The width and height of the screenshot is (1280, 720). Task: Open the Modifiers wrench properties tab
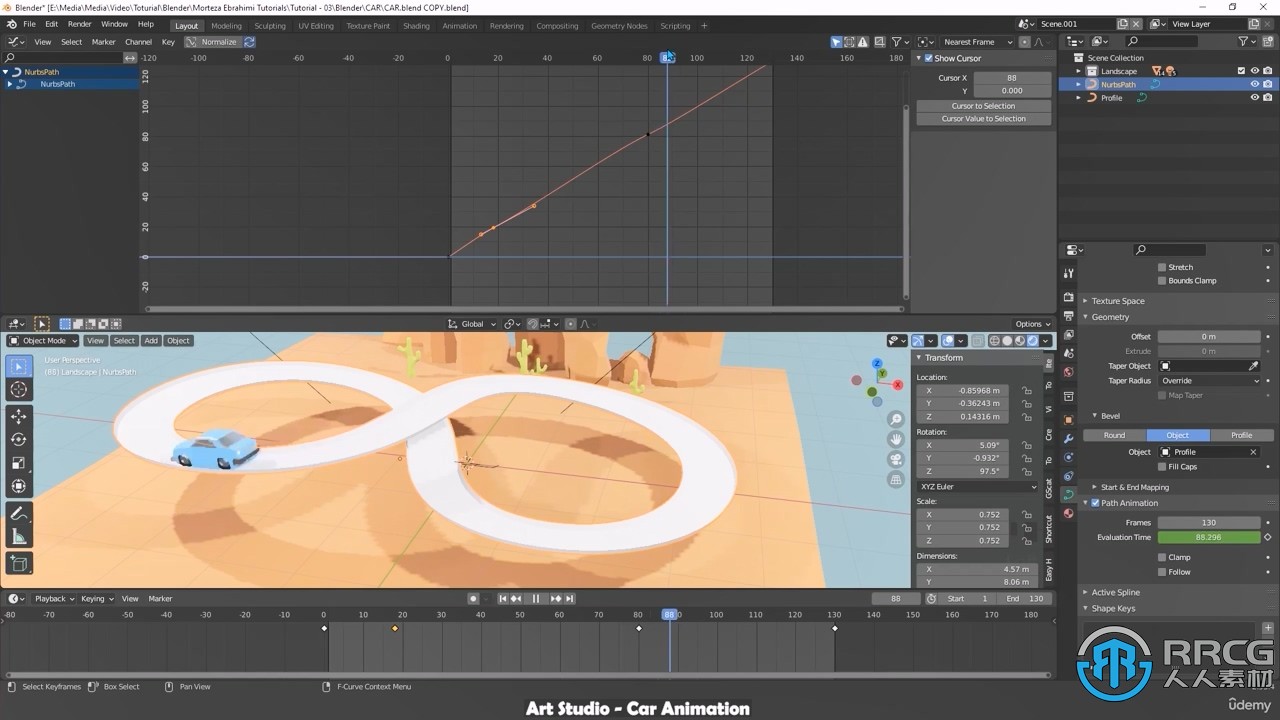click(x=1068, y=438)
